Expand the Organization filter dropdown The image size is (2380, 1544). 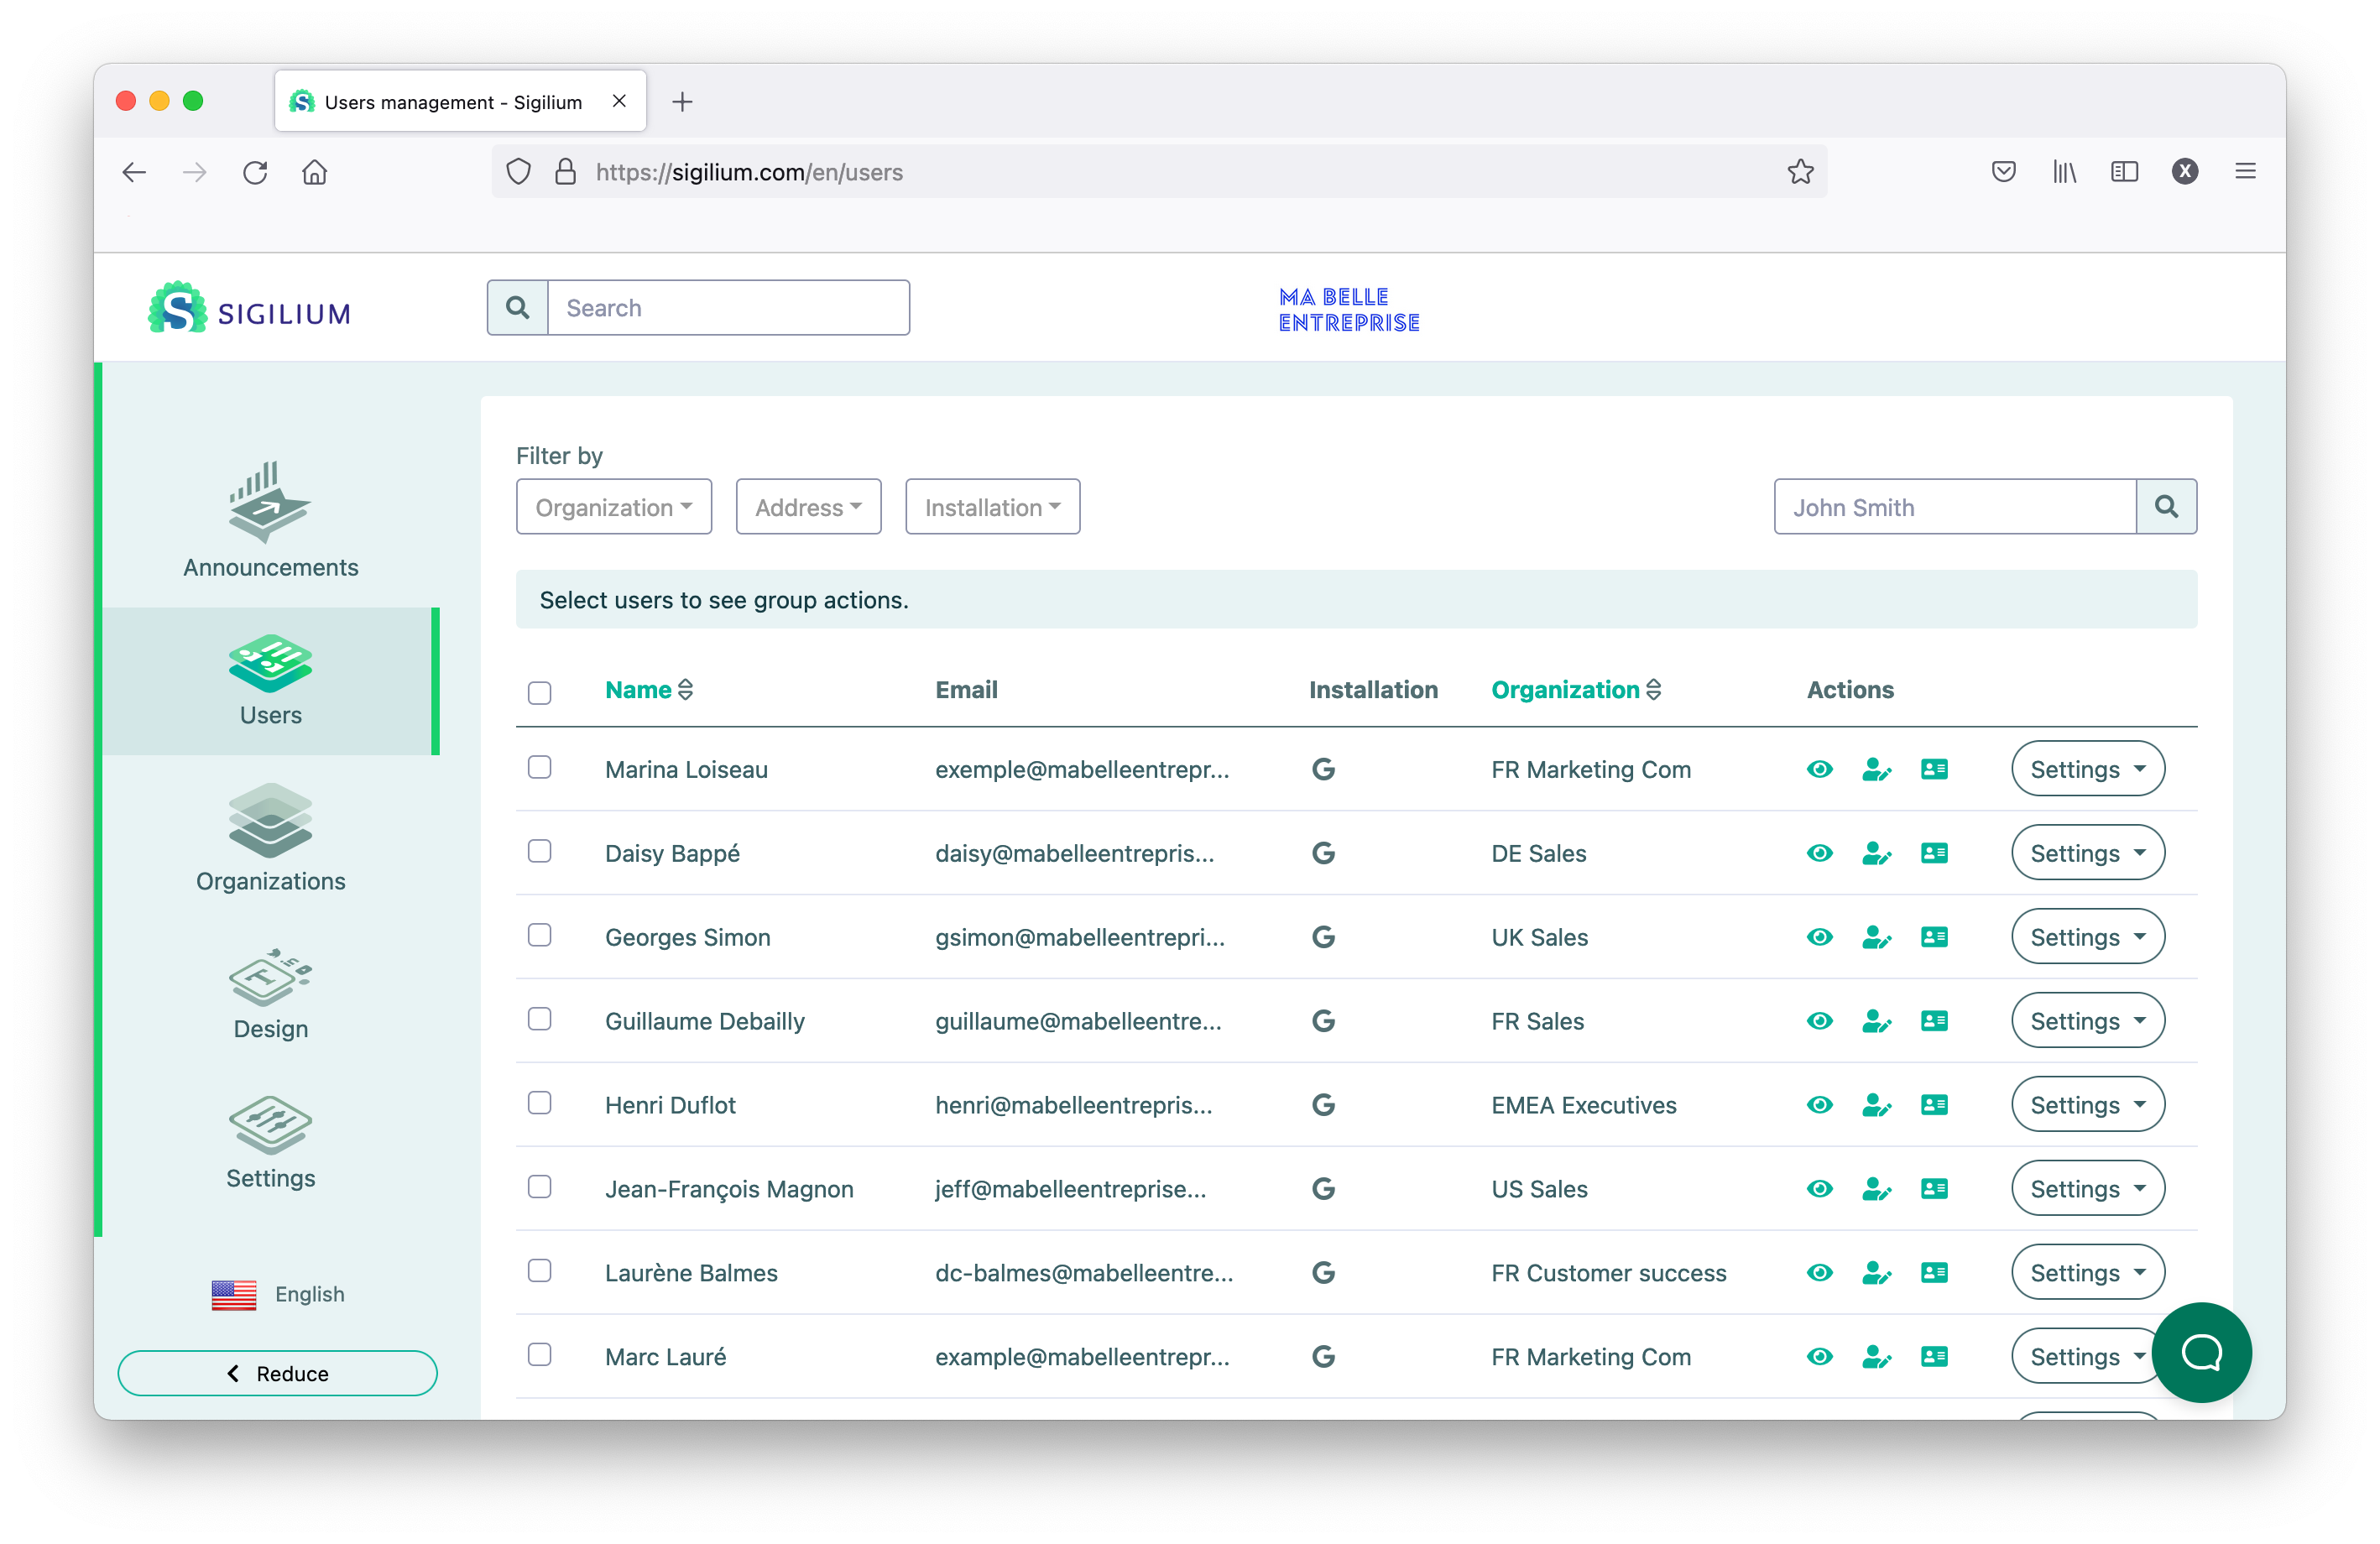point(614,507)
